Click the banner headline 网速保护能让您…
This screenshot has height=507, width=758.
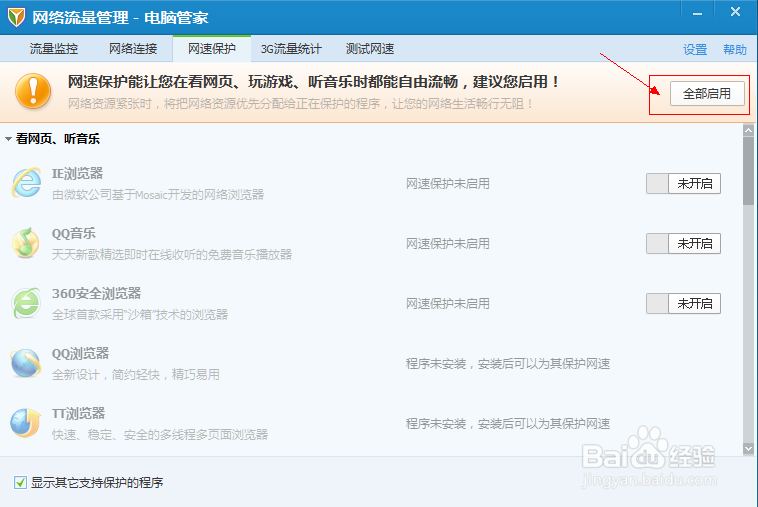point(313,82)
